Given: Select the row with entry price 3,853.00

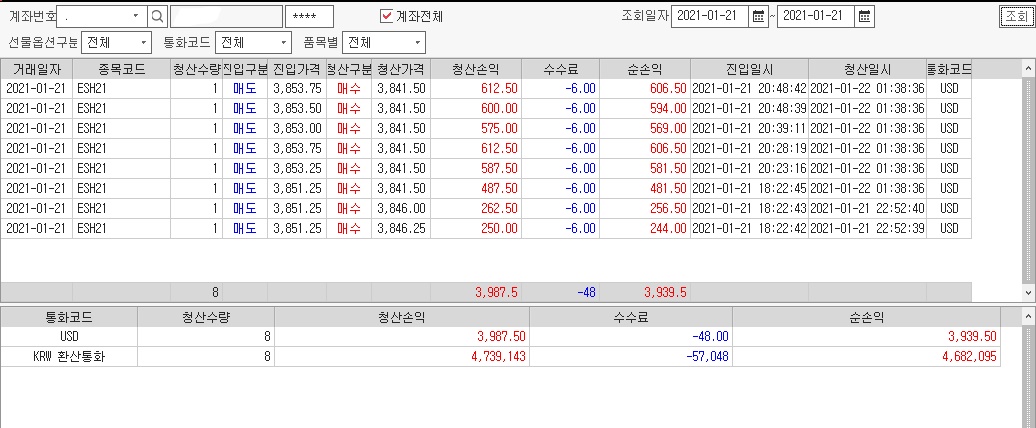Looking at the screenshot, I should [486, 128].
